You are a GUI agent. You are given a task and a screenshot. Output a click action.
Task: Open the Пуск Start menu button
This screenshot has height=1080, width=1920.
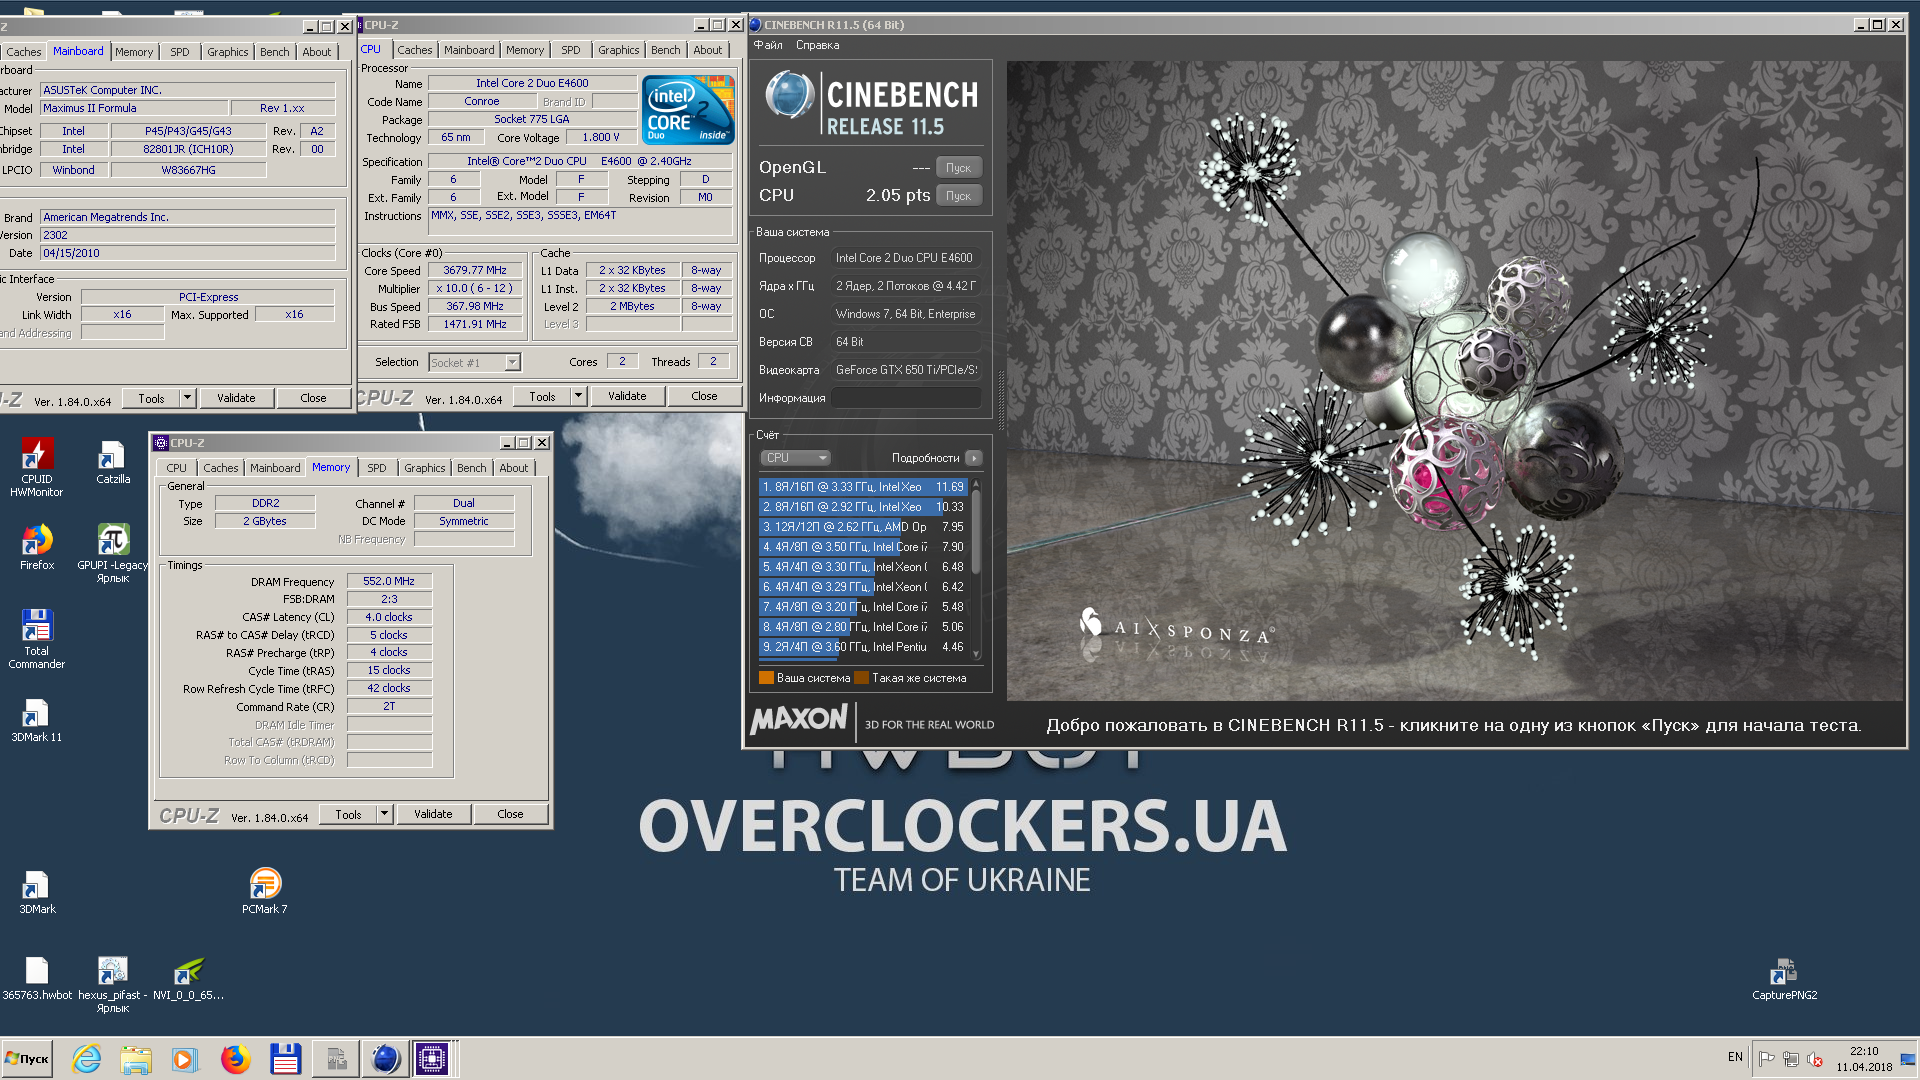tap(27, 1059)
